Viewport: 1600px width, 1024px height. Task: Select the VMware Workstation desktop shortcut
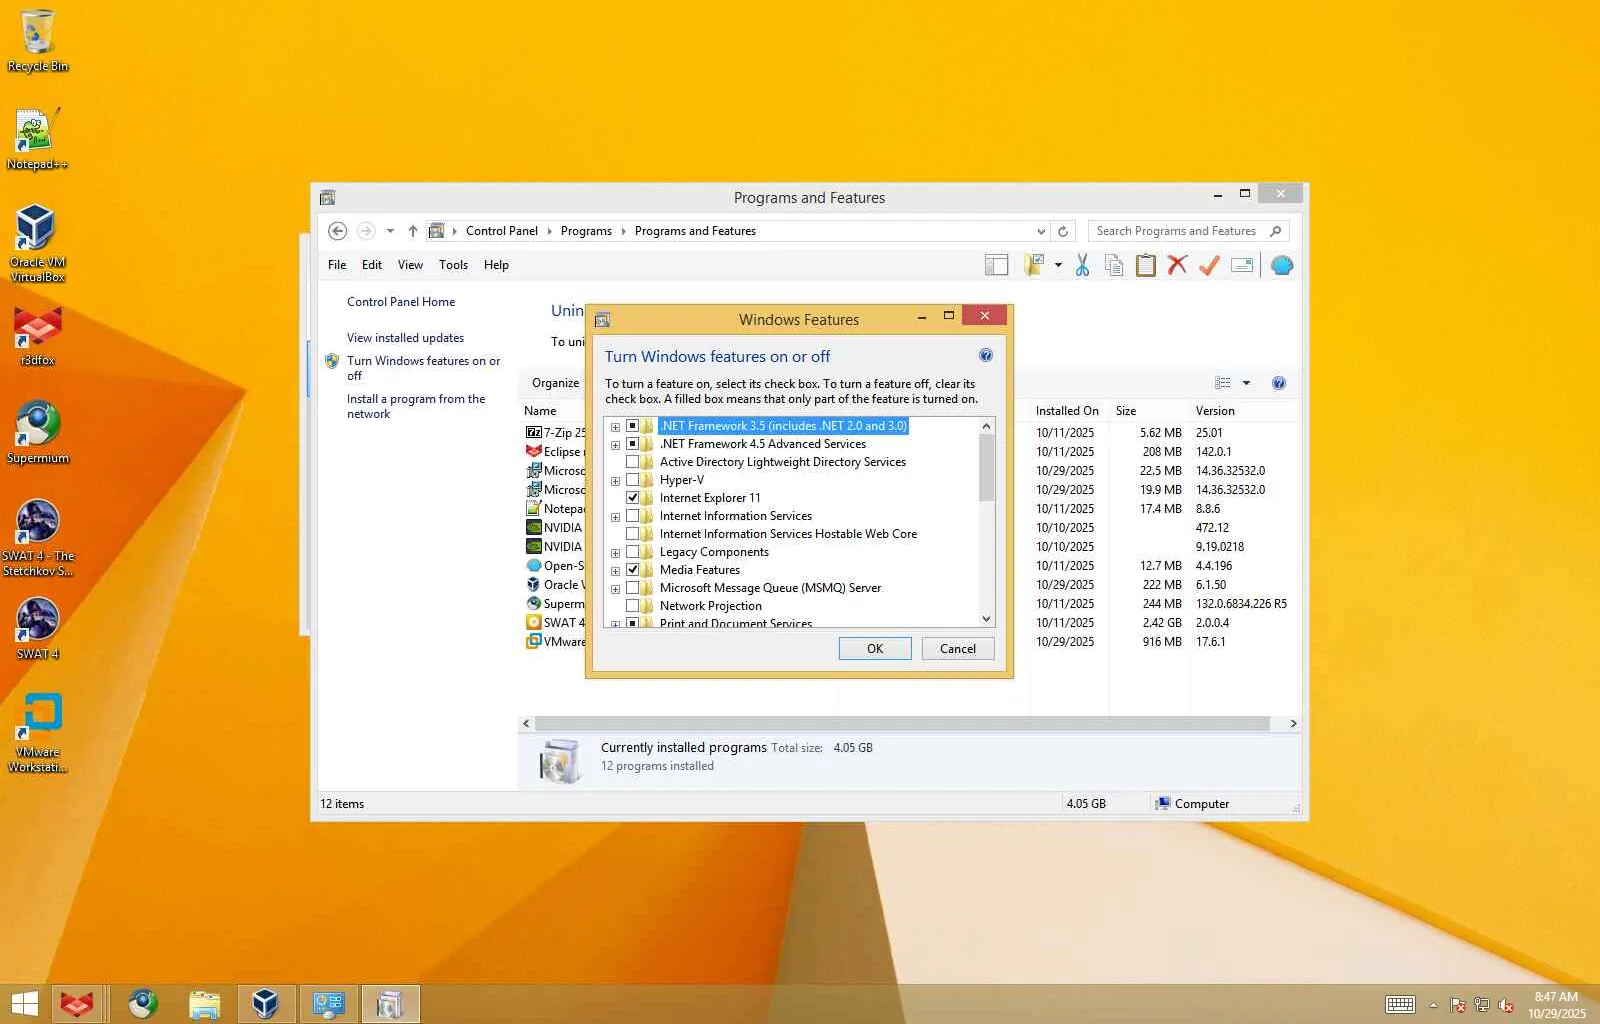(x=38, y=733)
